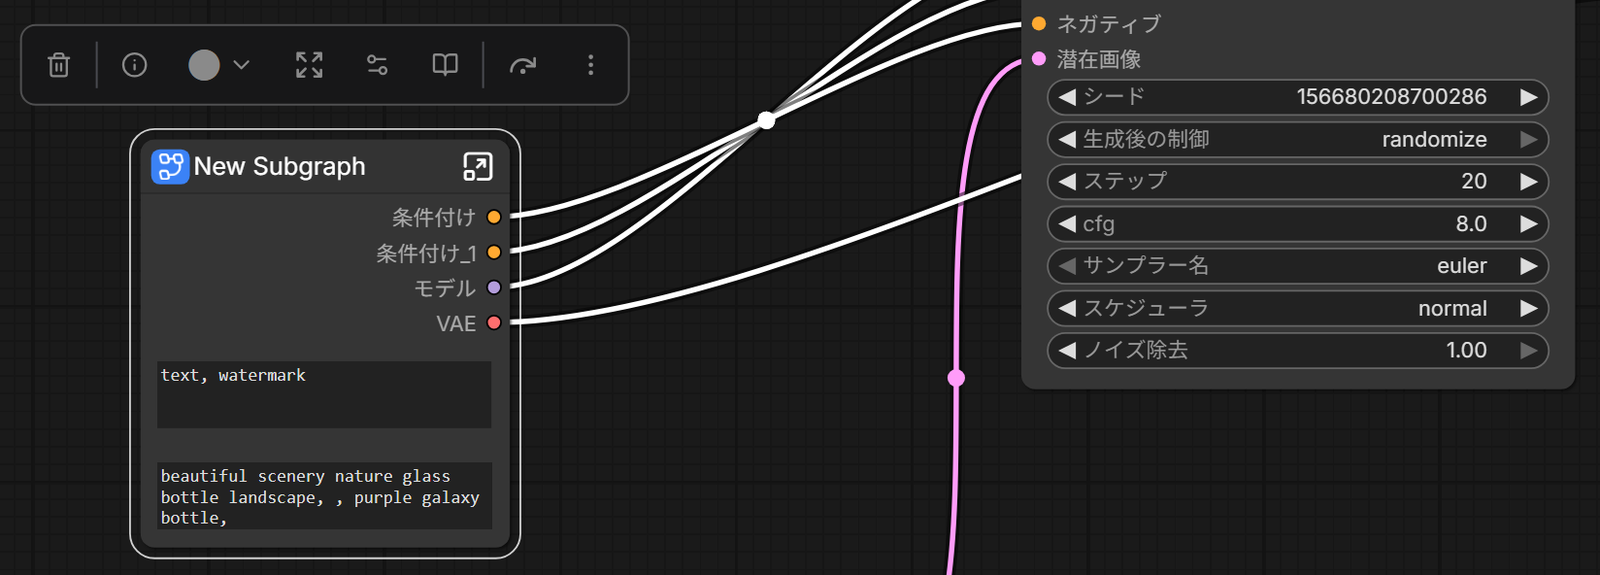1600x575 pixels.
Task: Click the ネガティブ input dot
Action: (1039, 24)
